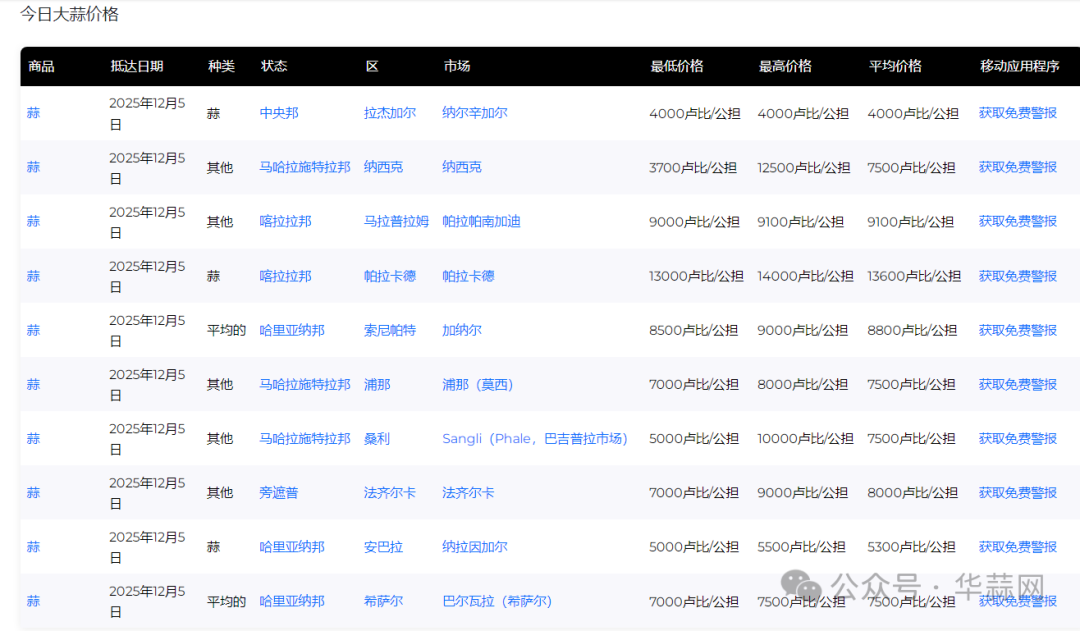Open the 希萨尔 district link
The height and width of the screenshot is (631, 1080).
[384, 601]
